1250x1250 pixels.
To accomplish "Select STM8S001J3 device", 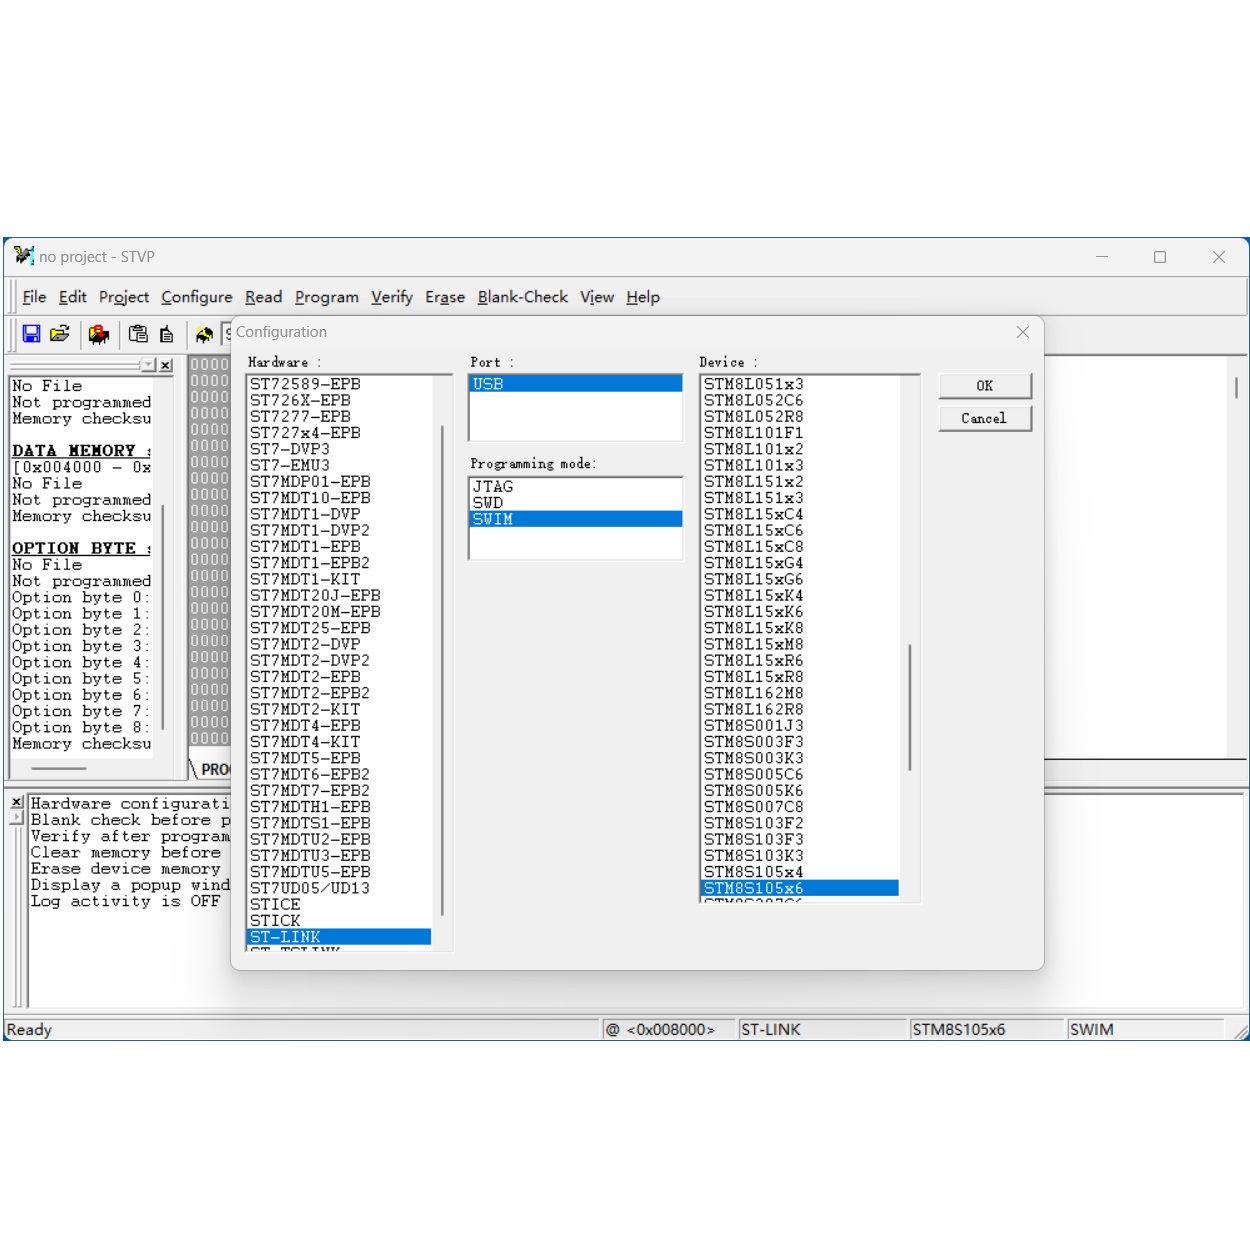I will [799, 726].
